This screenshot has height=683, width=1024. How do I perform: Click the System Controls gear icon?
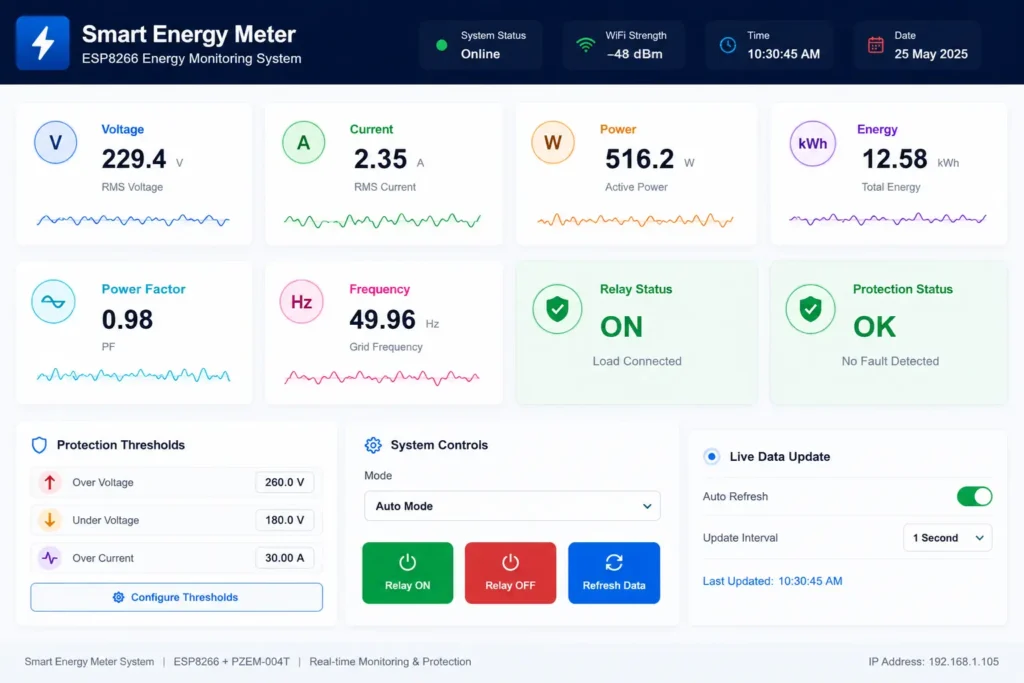pyautogui.click(x=373, y=445)
